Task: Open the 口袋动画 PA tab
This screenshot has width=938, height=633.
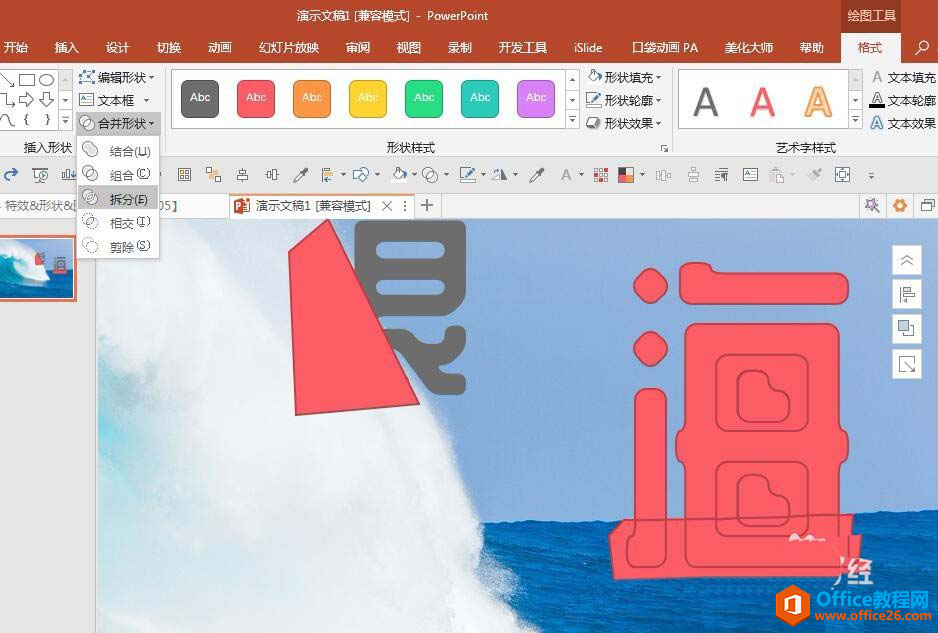Action: coord(665,47)
